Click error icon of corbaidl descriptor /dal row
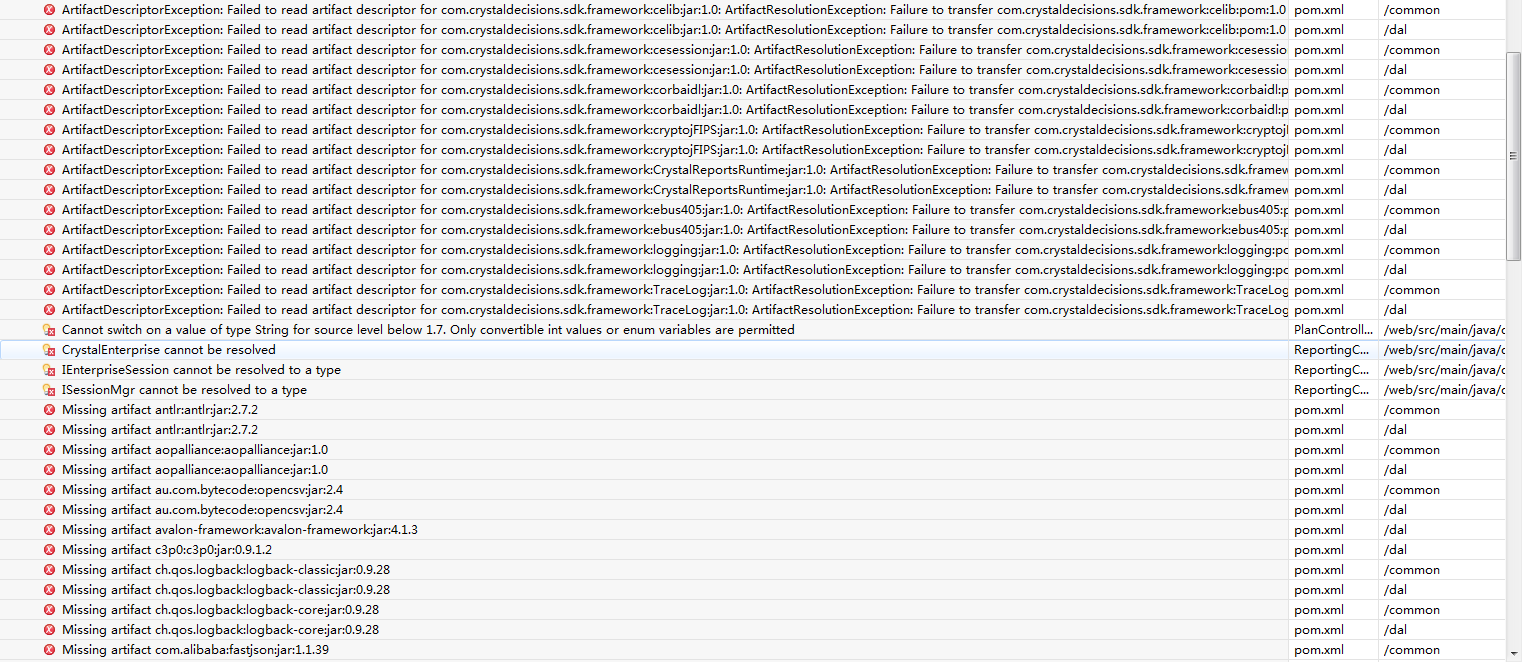This screenshot has width=1522, height=662. (49, 110)
